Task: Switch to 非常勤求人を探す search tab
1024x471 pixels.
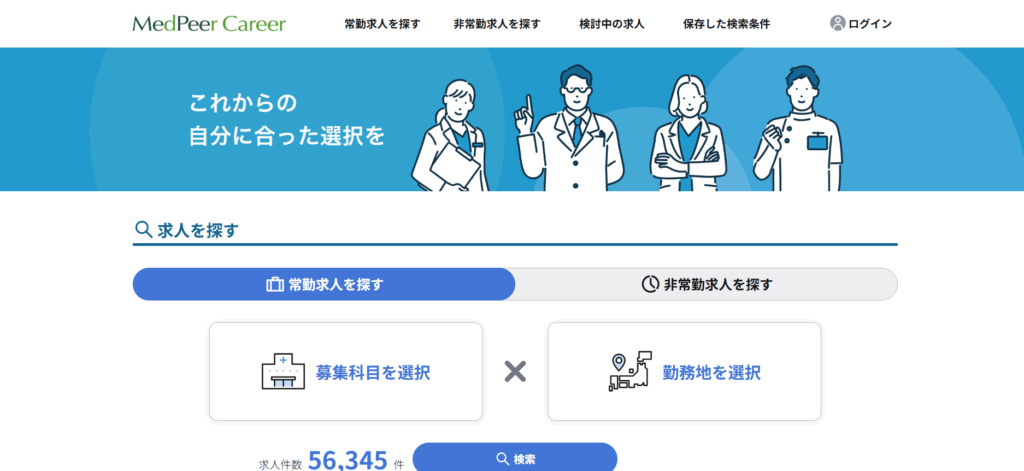Action: point(707,284)
